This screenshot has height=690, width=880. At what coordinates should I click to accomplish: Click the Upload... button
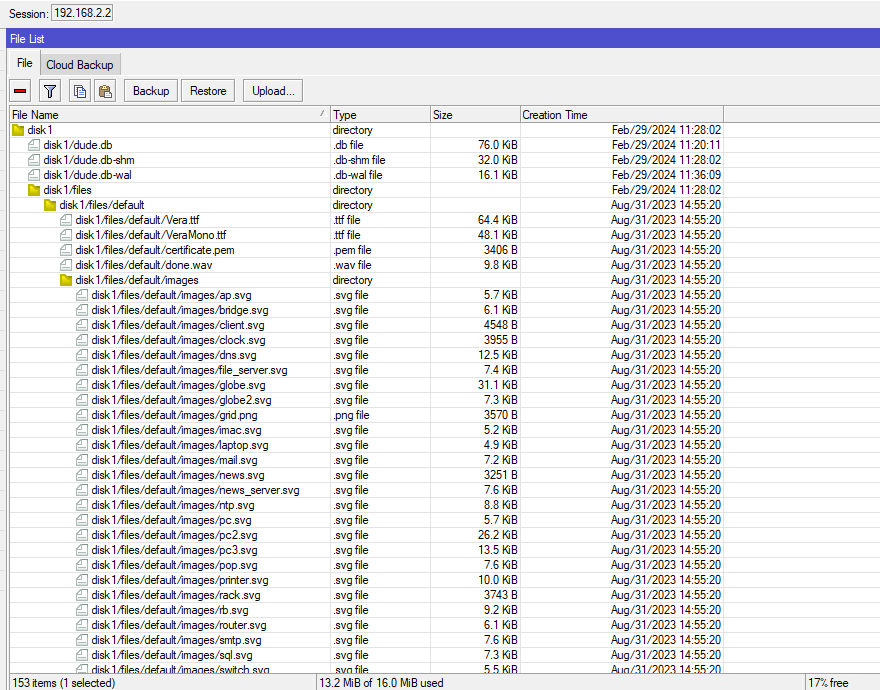click(x=273, y=91)
